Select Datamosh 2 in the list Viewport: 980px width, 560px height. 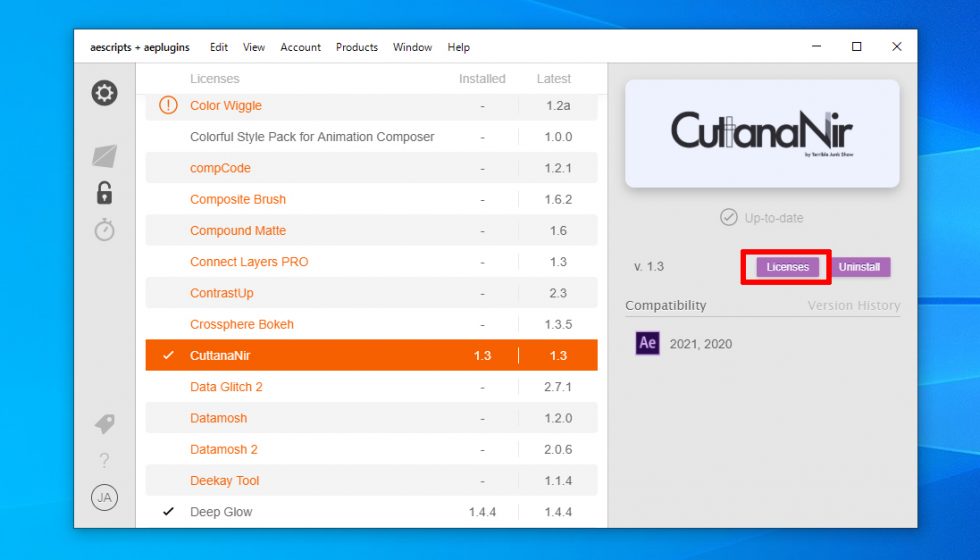click(x=371, y=449)
